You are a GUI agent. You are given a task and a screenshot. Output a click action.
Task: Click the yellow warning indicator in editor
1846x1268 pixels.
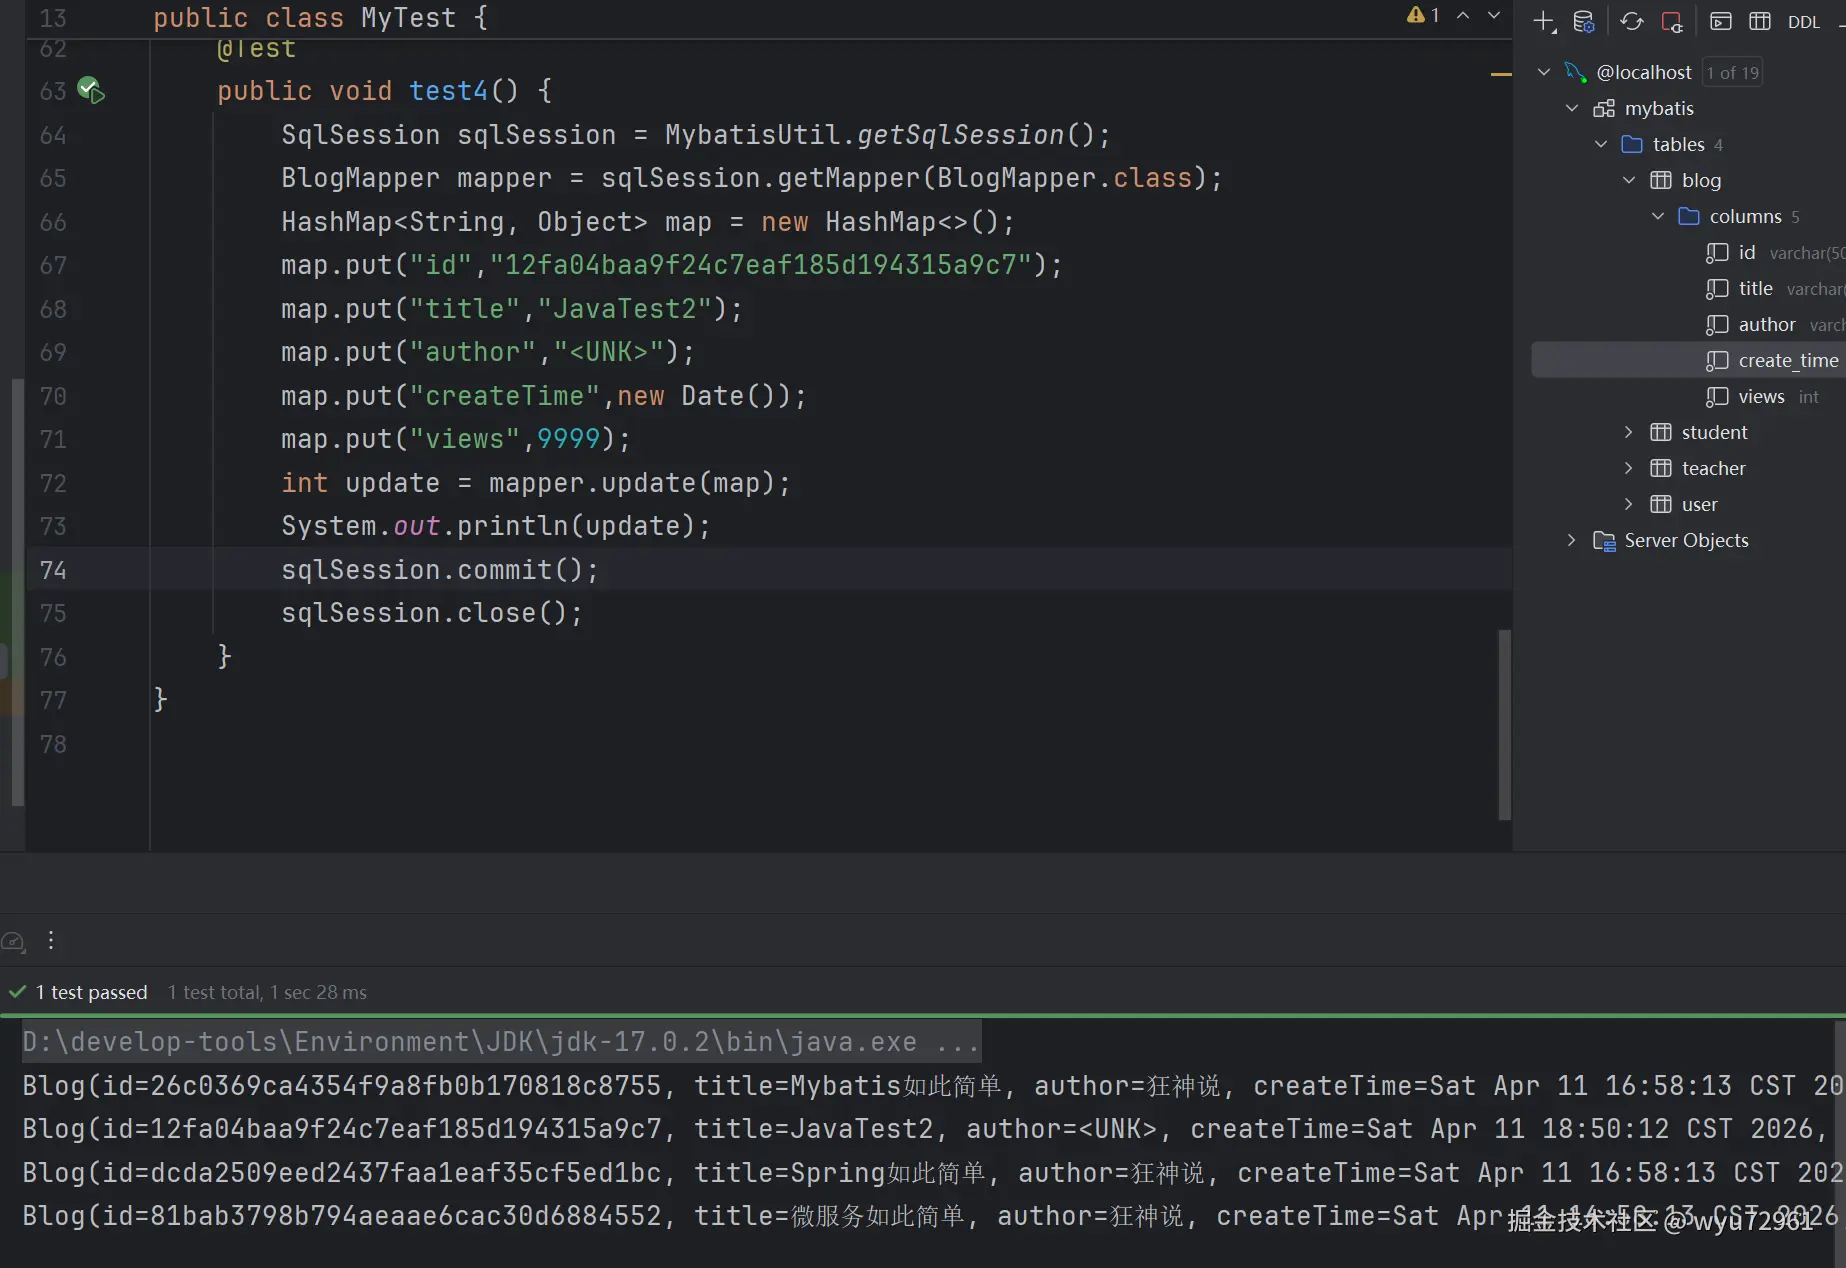[1423, 15]
